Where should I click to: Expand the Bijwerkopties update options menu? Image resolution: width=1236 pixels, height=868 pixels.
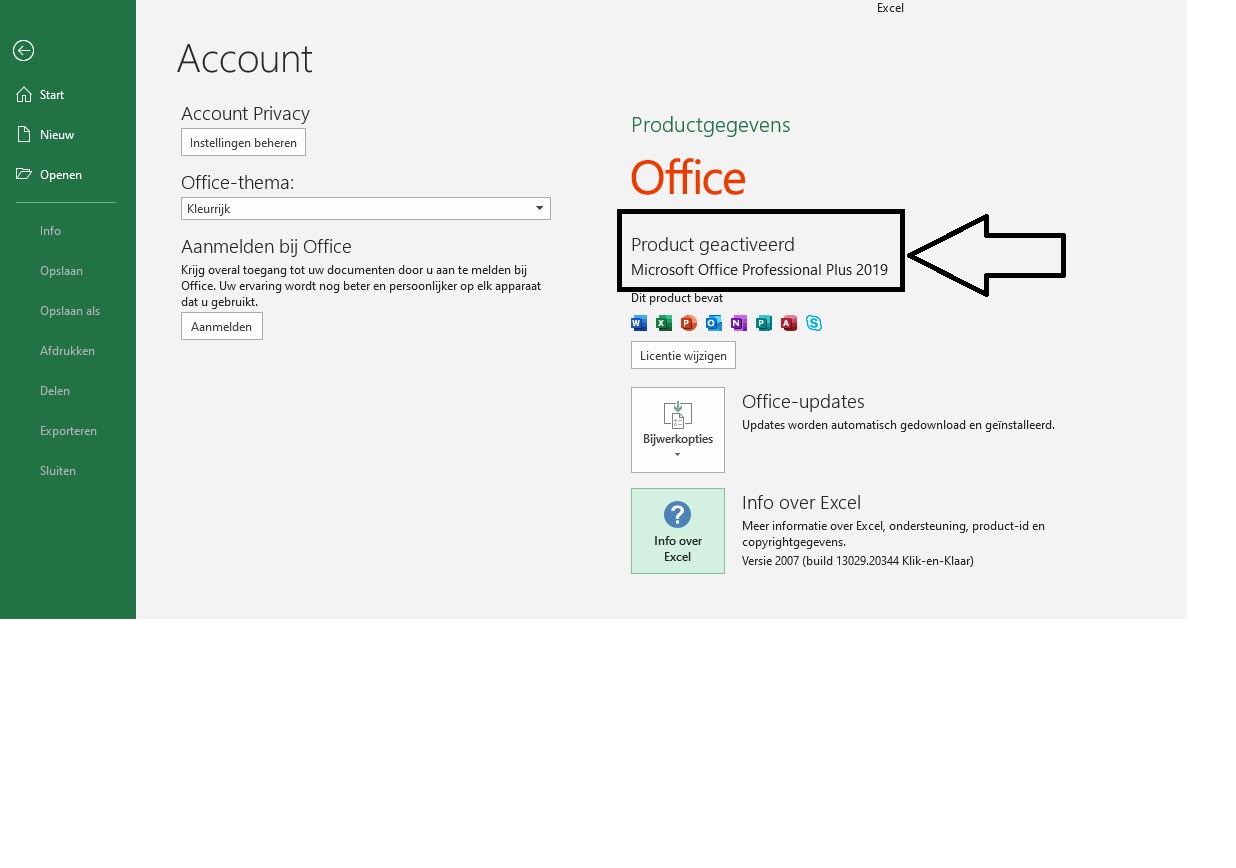678,430
